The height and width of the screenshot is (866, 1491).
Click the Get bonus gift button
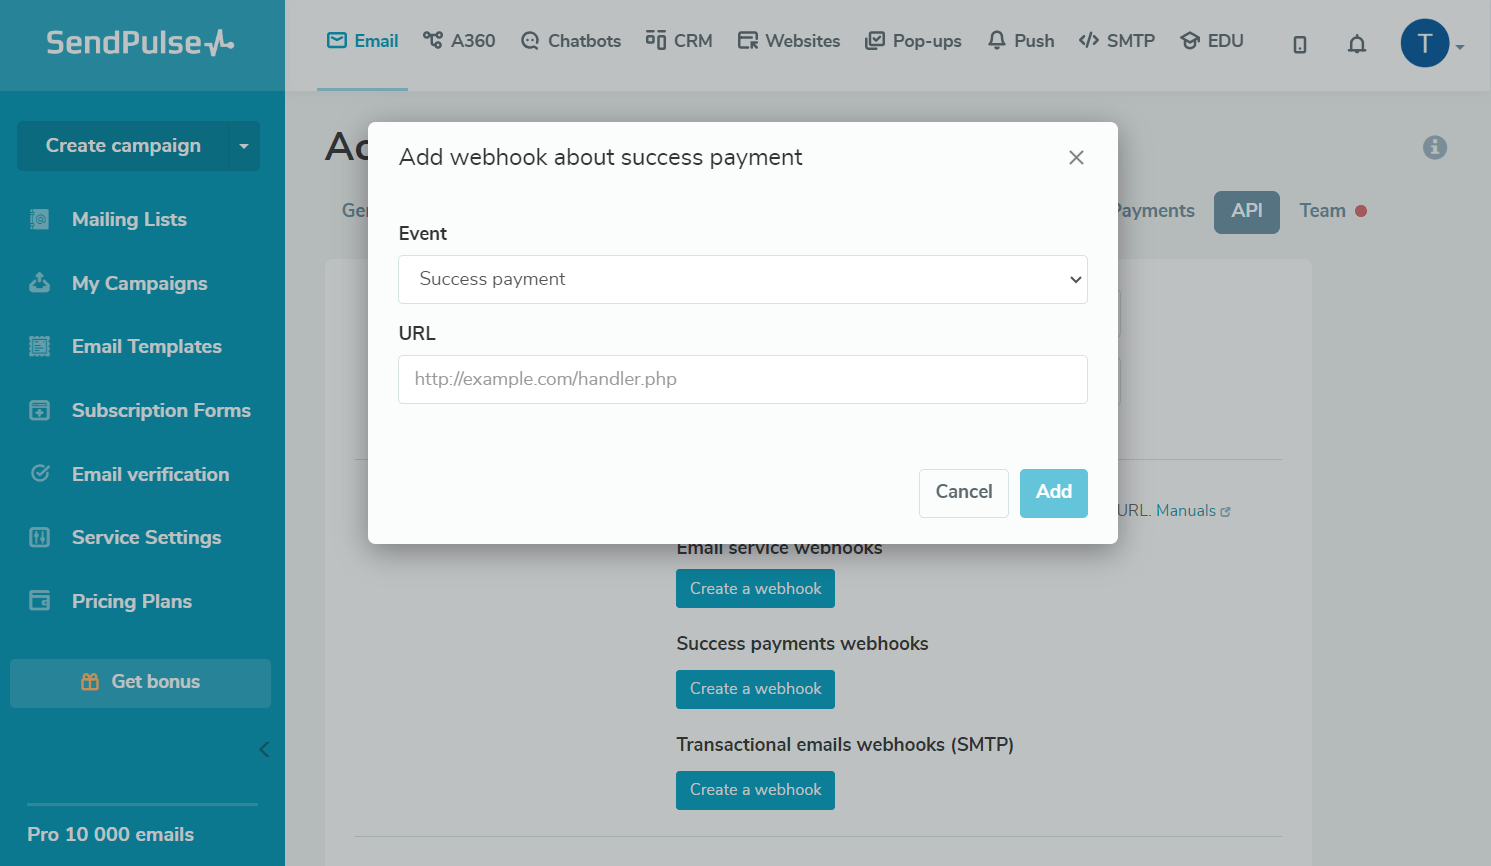[x=140, y=682]
